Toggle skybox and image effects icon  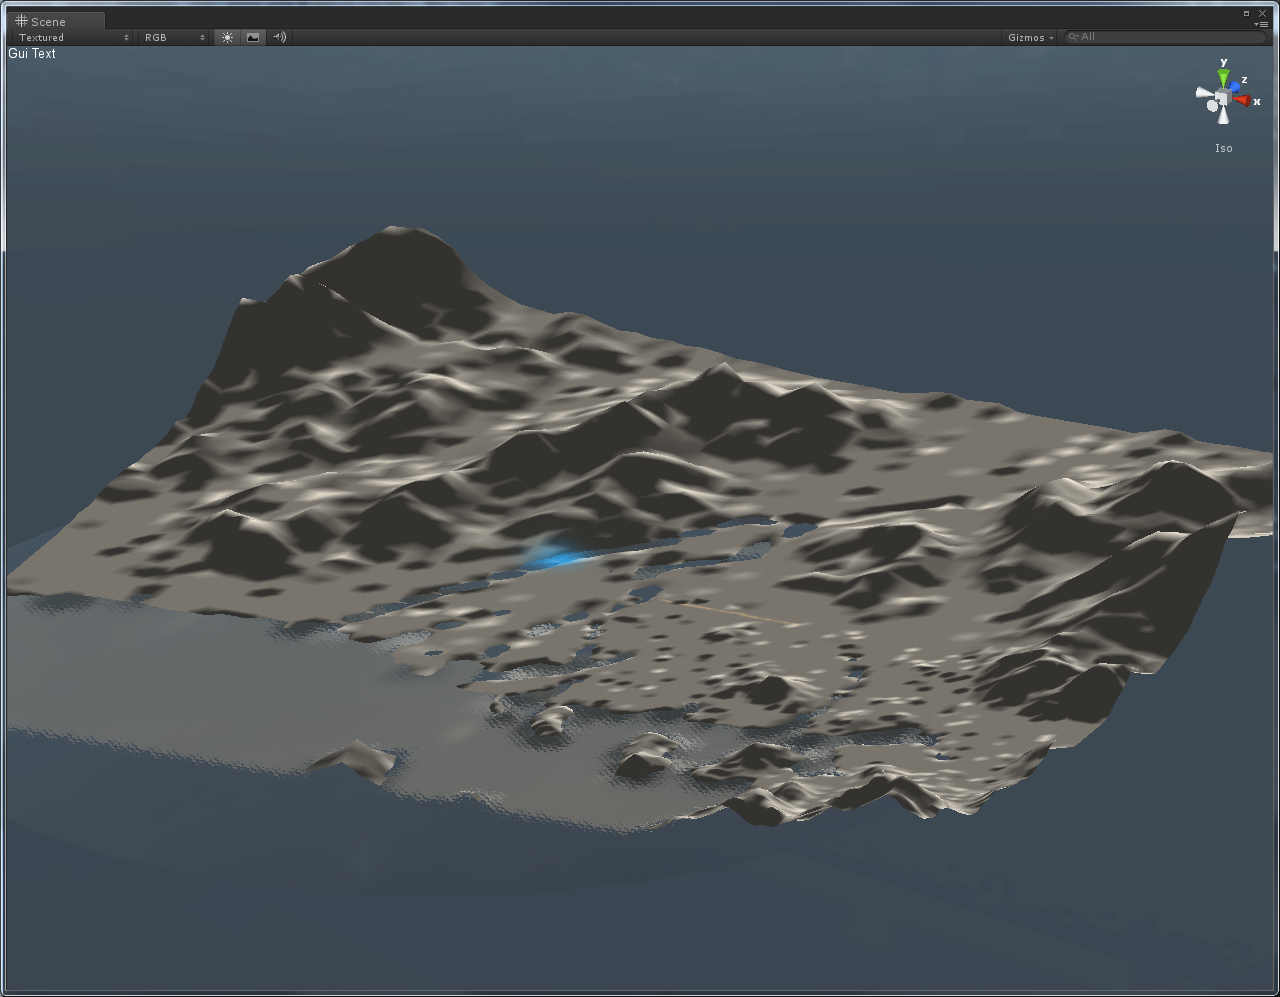[x=253, y=37]
